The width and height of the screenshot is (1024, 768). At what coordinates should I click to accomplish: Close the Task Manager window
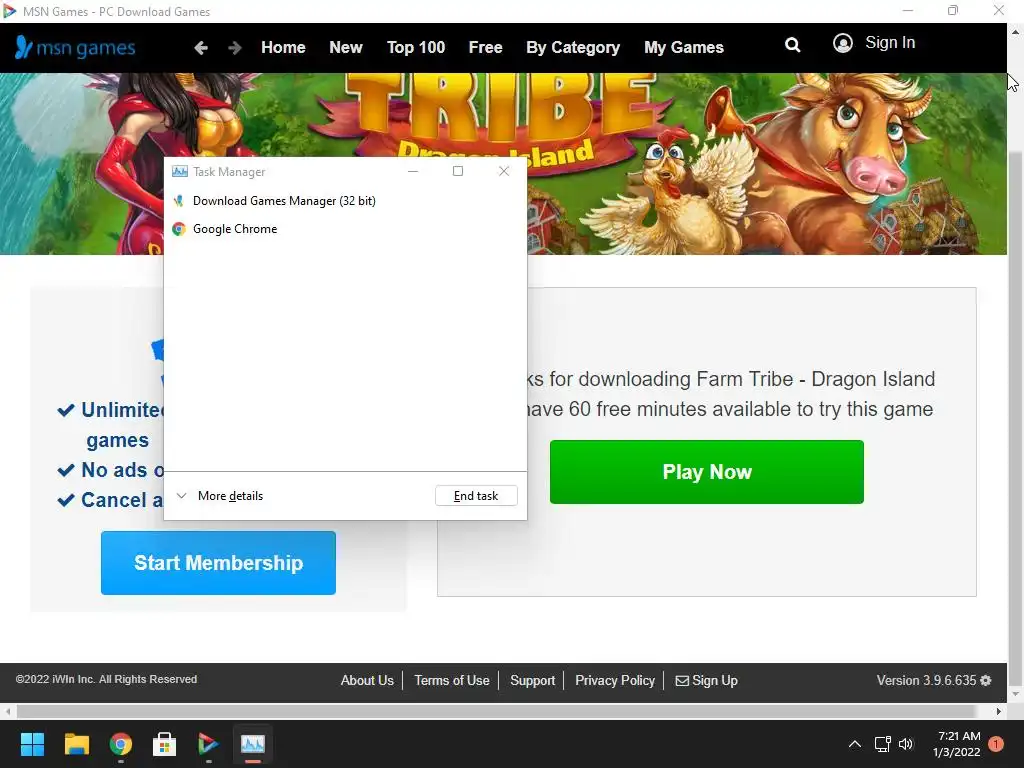coord(504,171)
